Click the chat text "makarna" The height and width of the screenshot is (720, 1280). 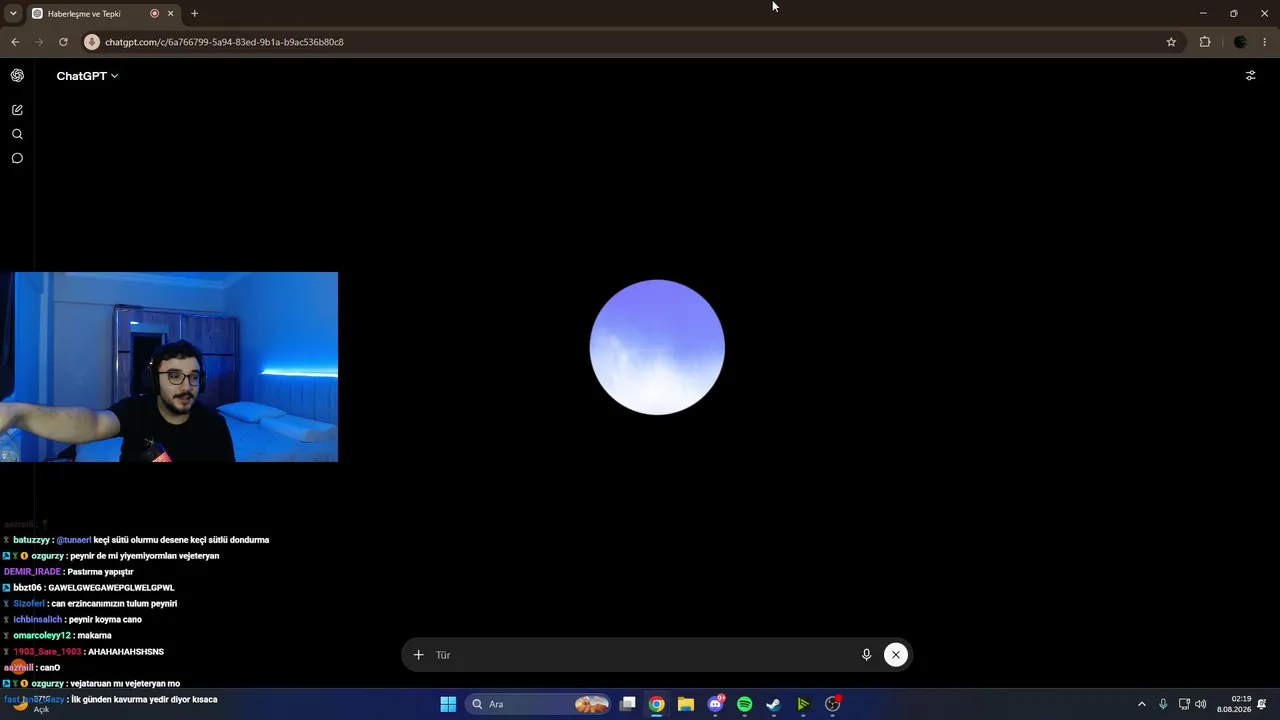(94, 636)
